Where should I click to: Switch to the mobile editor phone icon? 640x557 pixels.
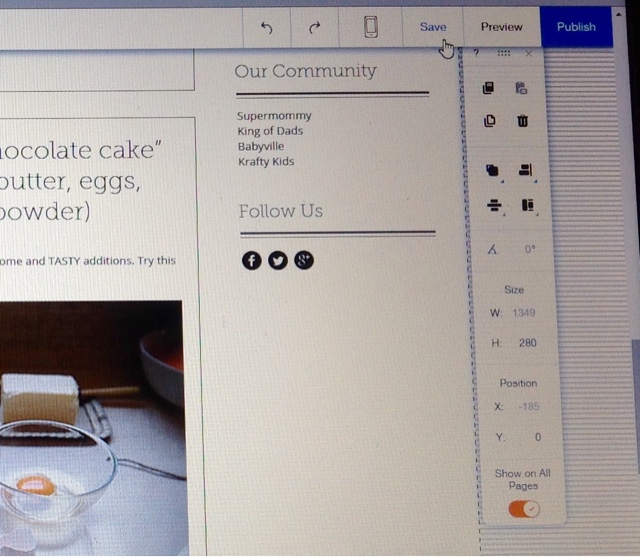pos(371,27)
